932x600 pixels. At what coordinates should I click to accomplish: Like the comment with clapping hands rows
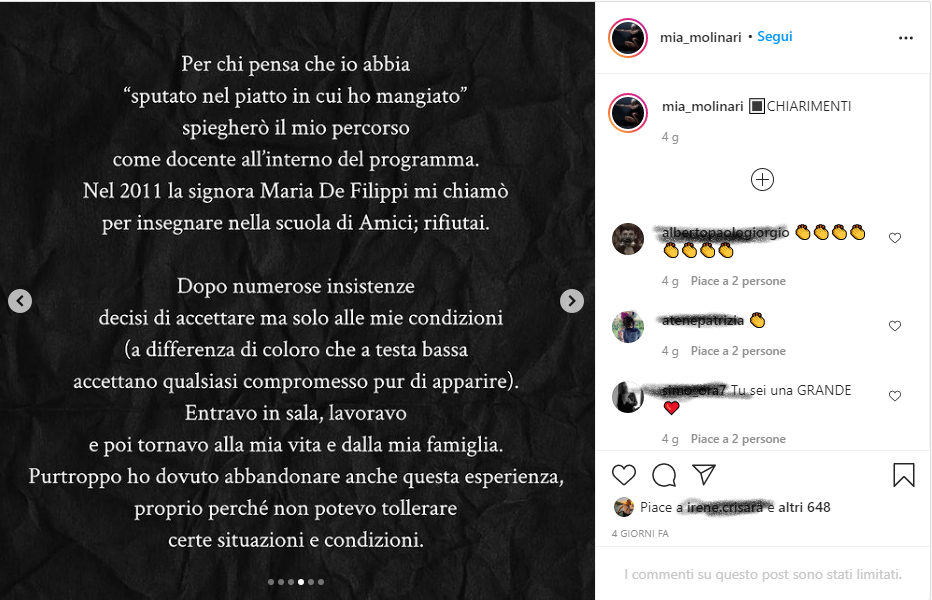tap(895, 238)
